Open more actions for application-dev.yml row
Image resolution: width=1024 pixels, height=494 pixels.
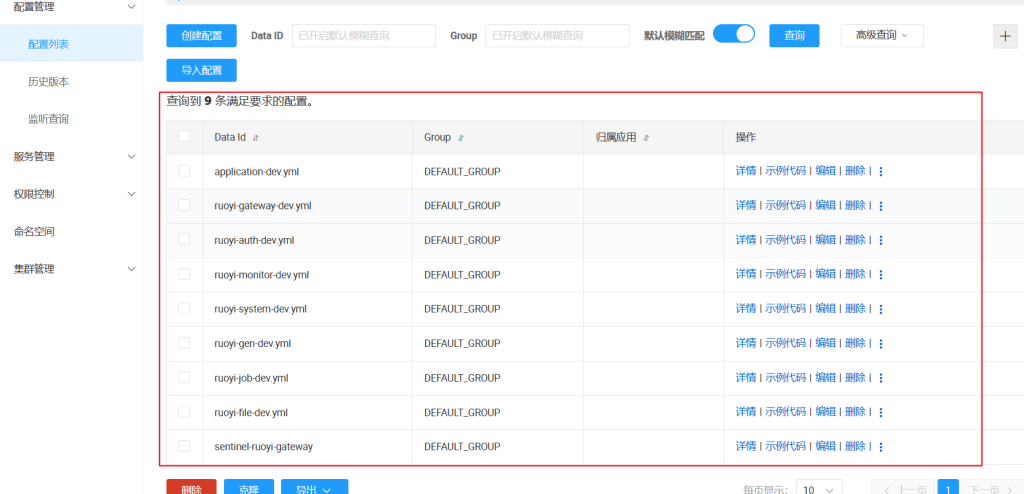point(880,172)
